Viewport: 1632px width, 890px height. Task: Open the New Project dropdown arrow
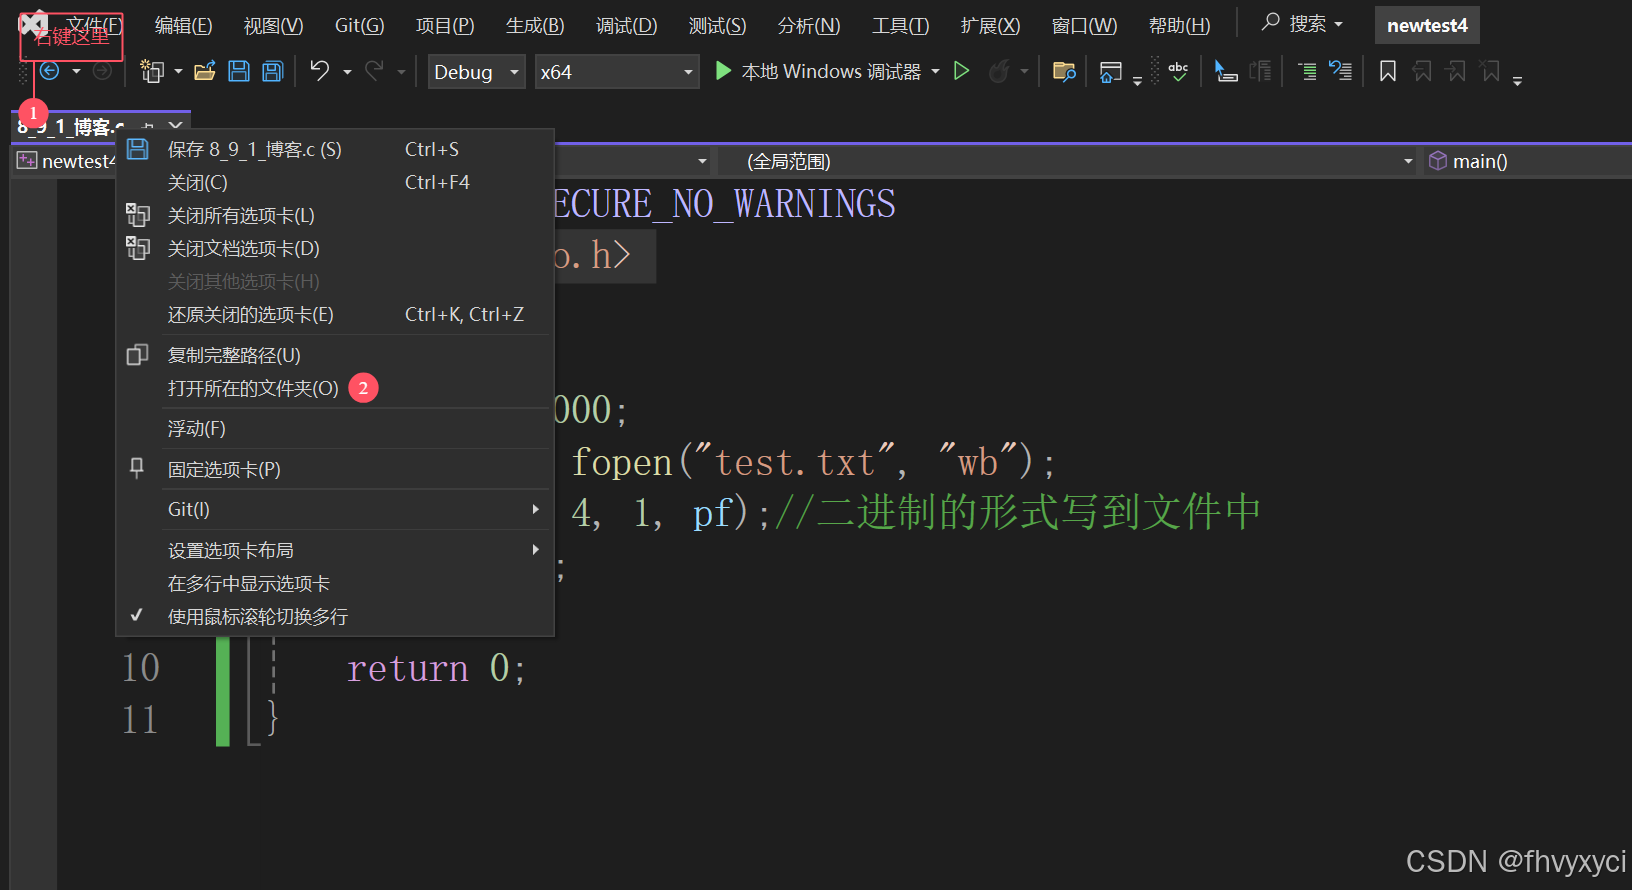coord(178,72)
